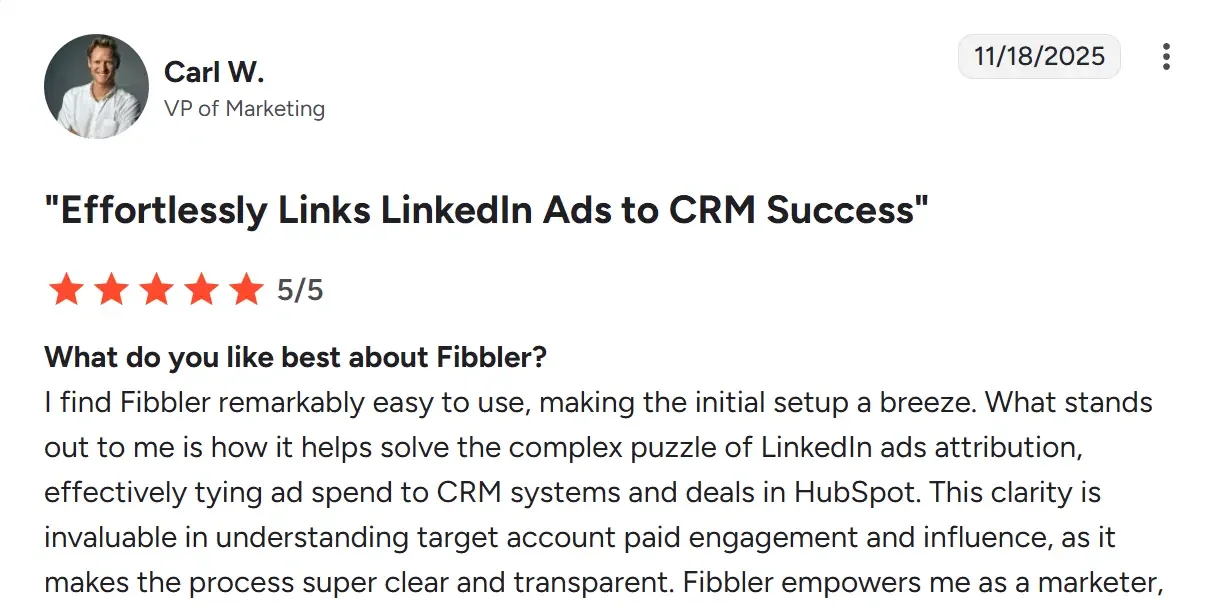Click "What do you like best about Fibbler?" heading
The image size is (1216, 608).
coord(295,357)
